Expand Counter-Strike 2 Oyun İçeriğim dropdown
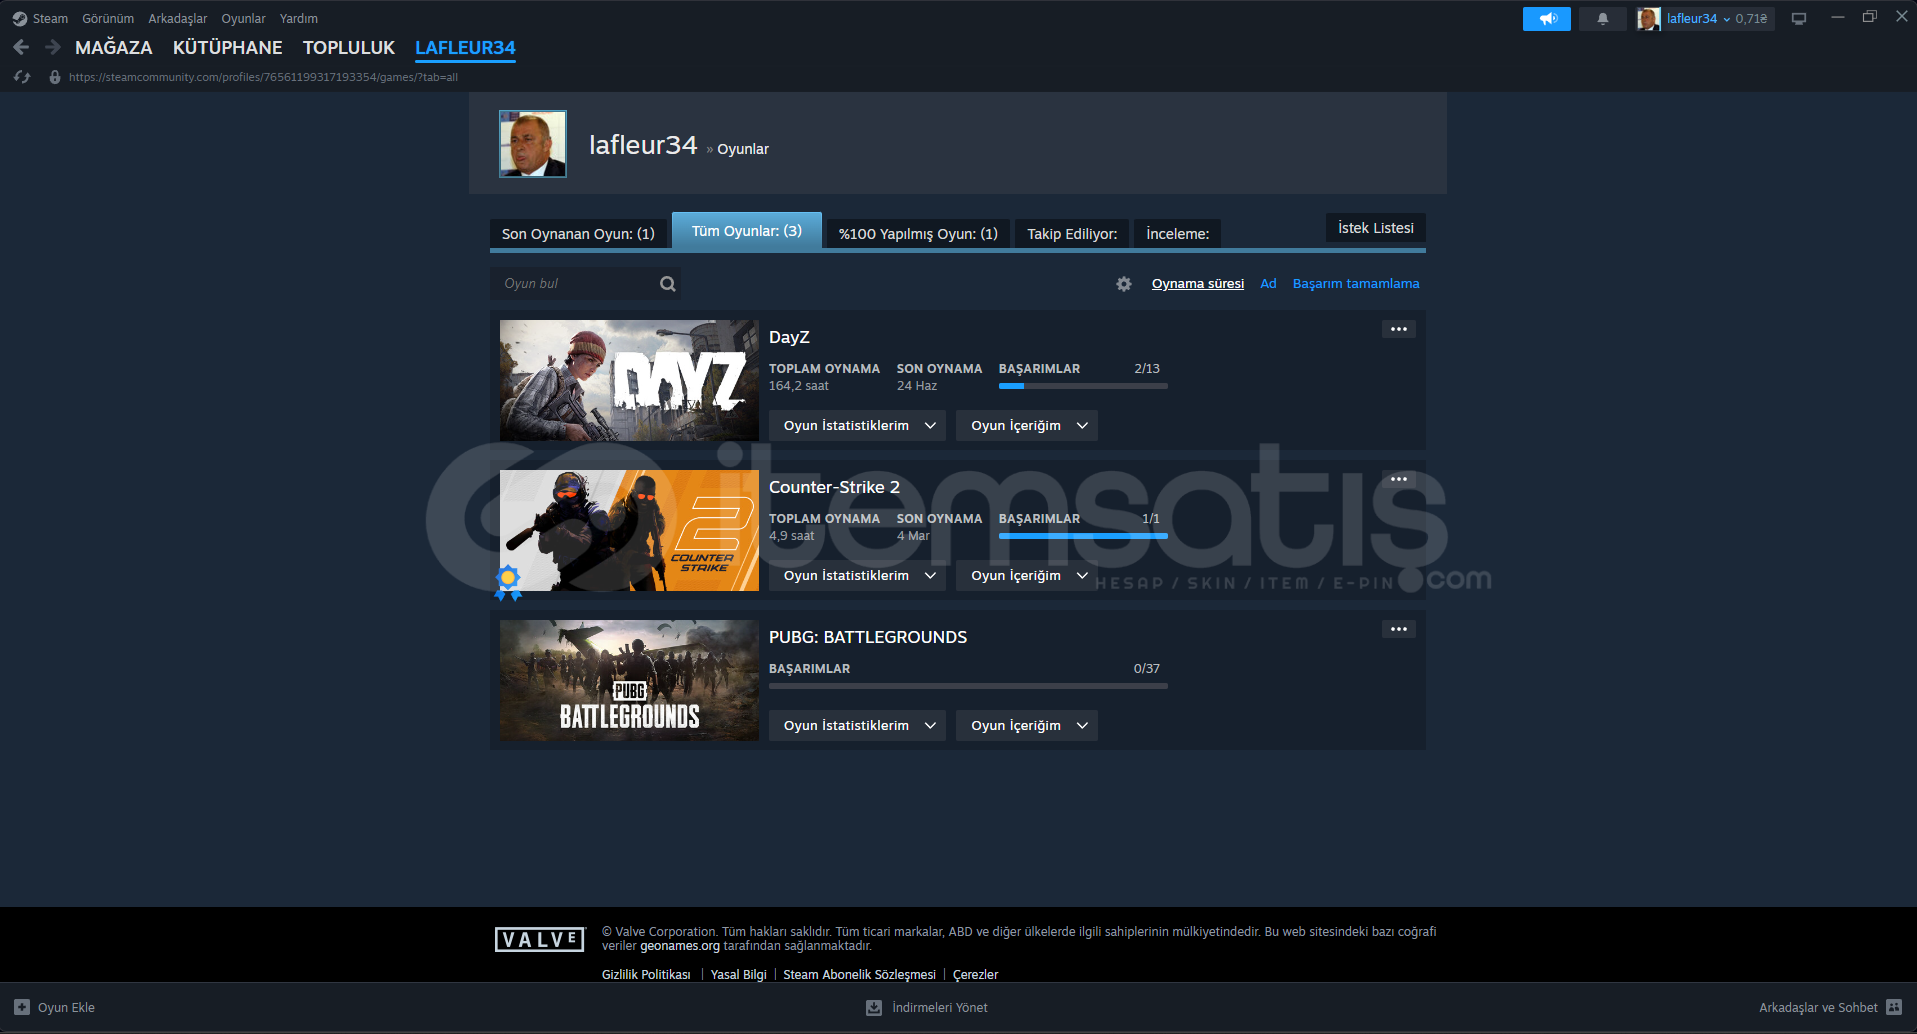Image resolution: width=1917 pixels, height=1034 pixels. tap(1027, 575)
